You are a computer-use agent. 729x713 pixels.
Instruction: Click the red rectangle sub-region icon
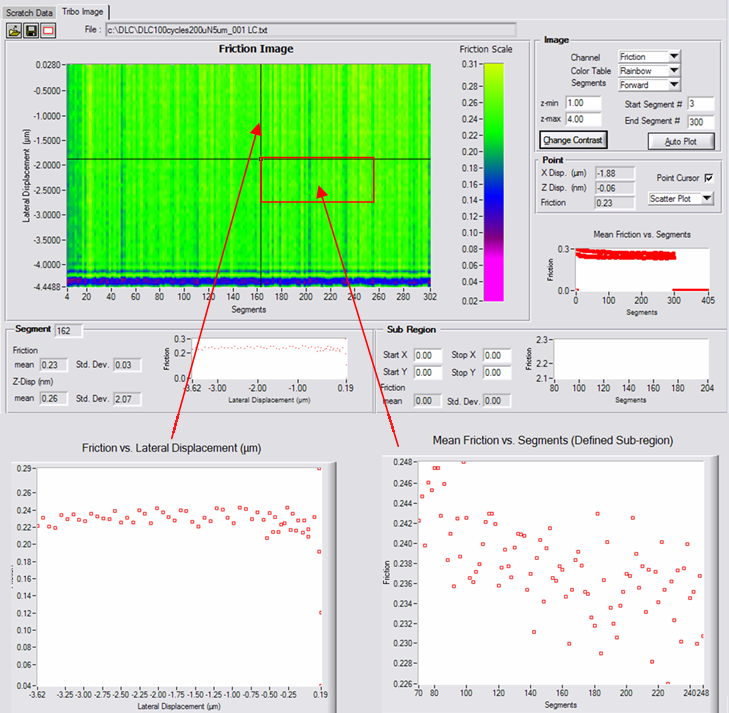coord(48,30)
